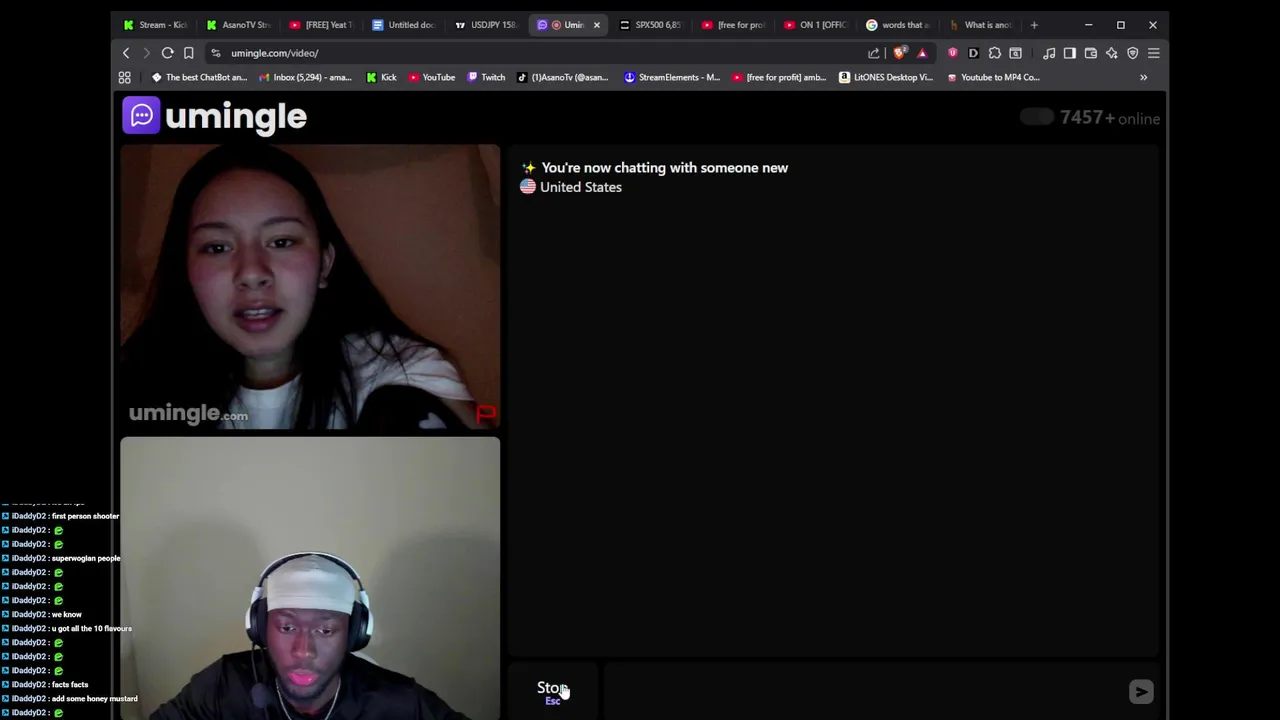Click chat line 'add some honey mustard'
This screenshot has height=720, width=1280.
pos(95,698)
